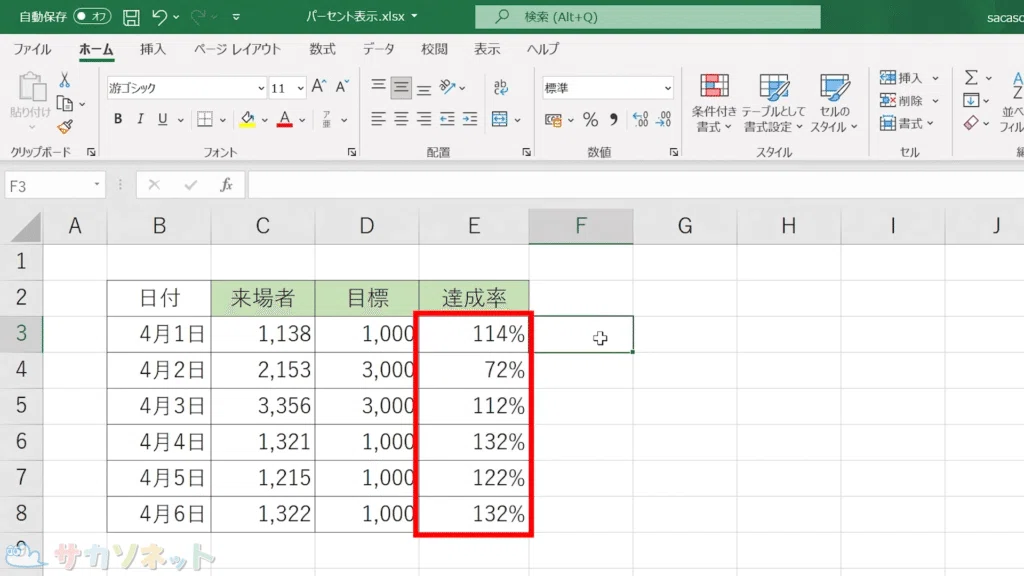Click decrease decimal icon

click(664, 120)
